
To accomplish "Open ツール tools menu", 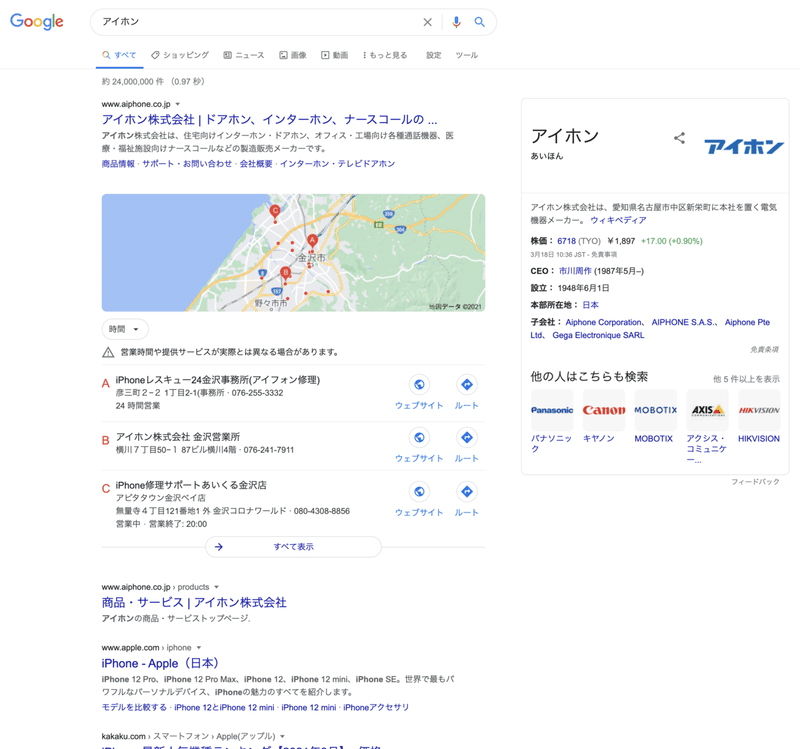I will pyautogui.click(x=467, y=55).
